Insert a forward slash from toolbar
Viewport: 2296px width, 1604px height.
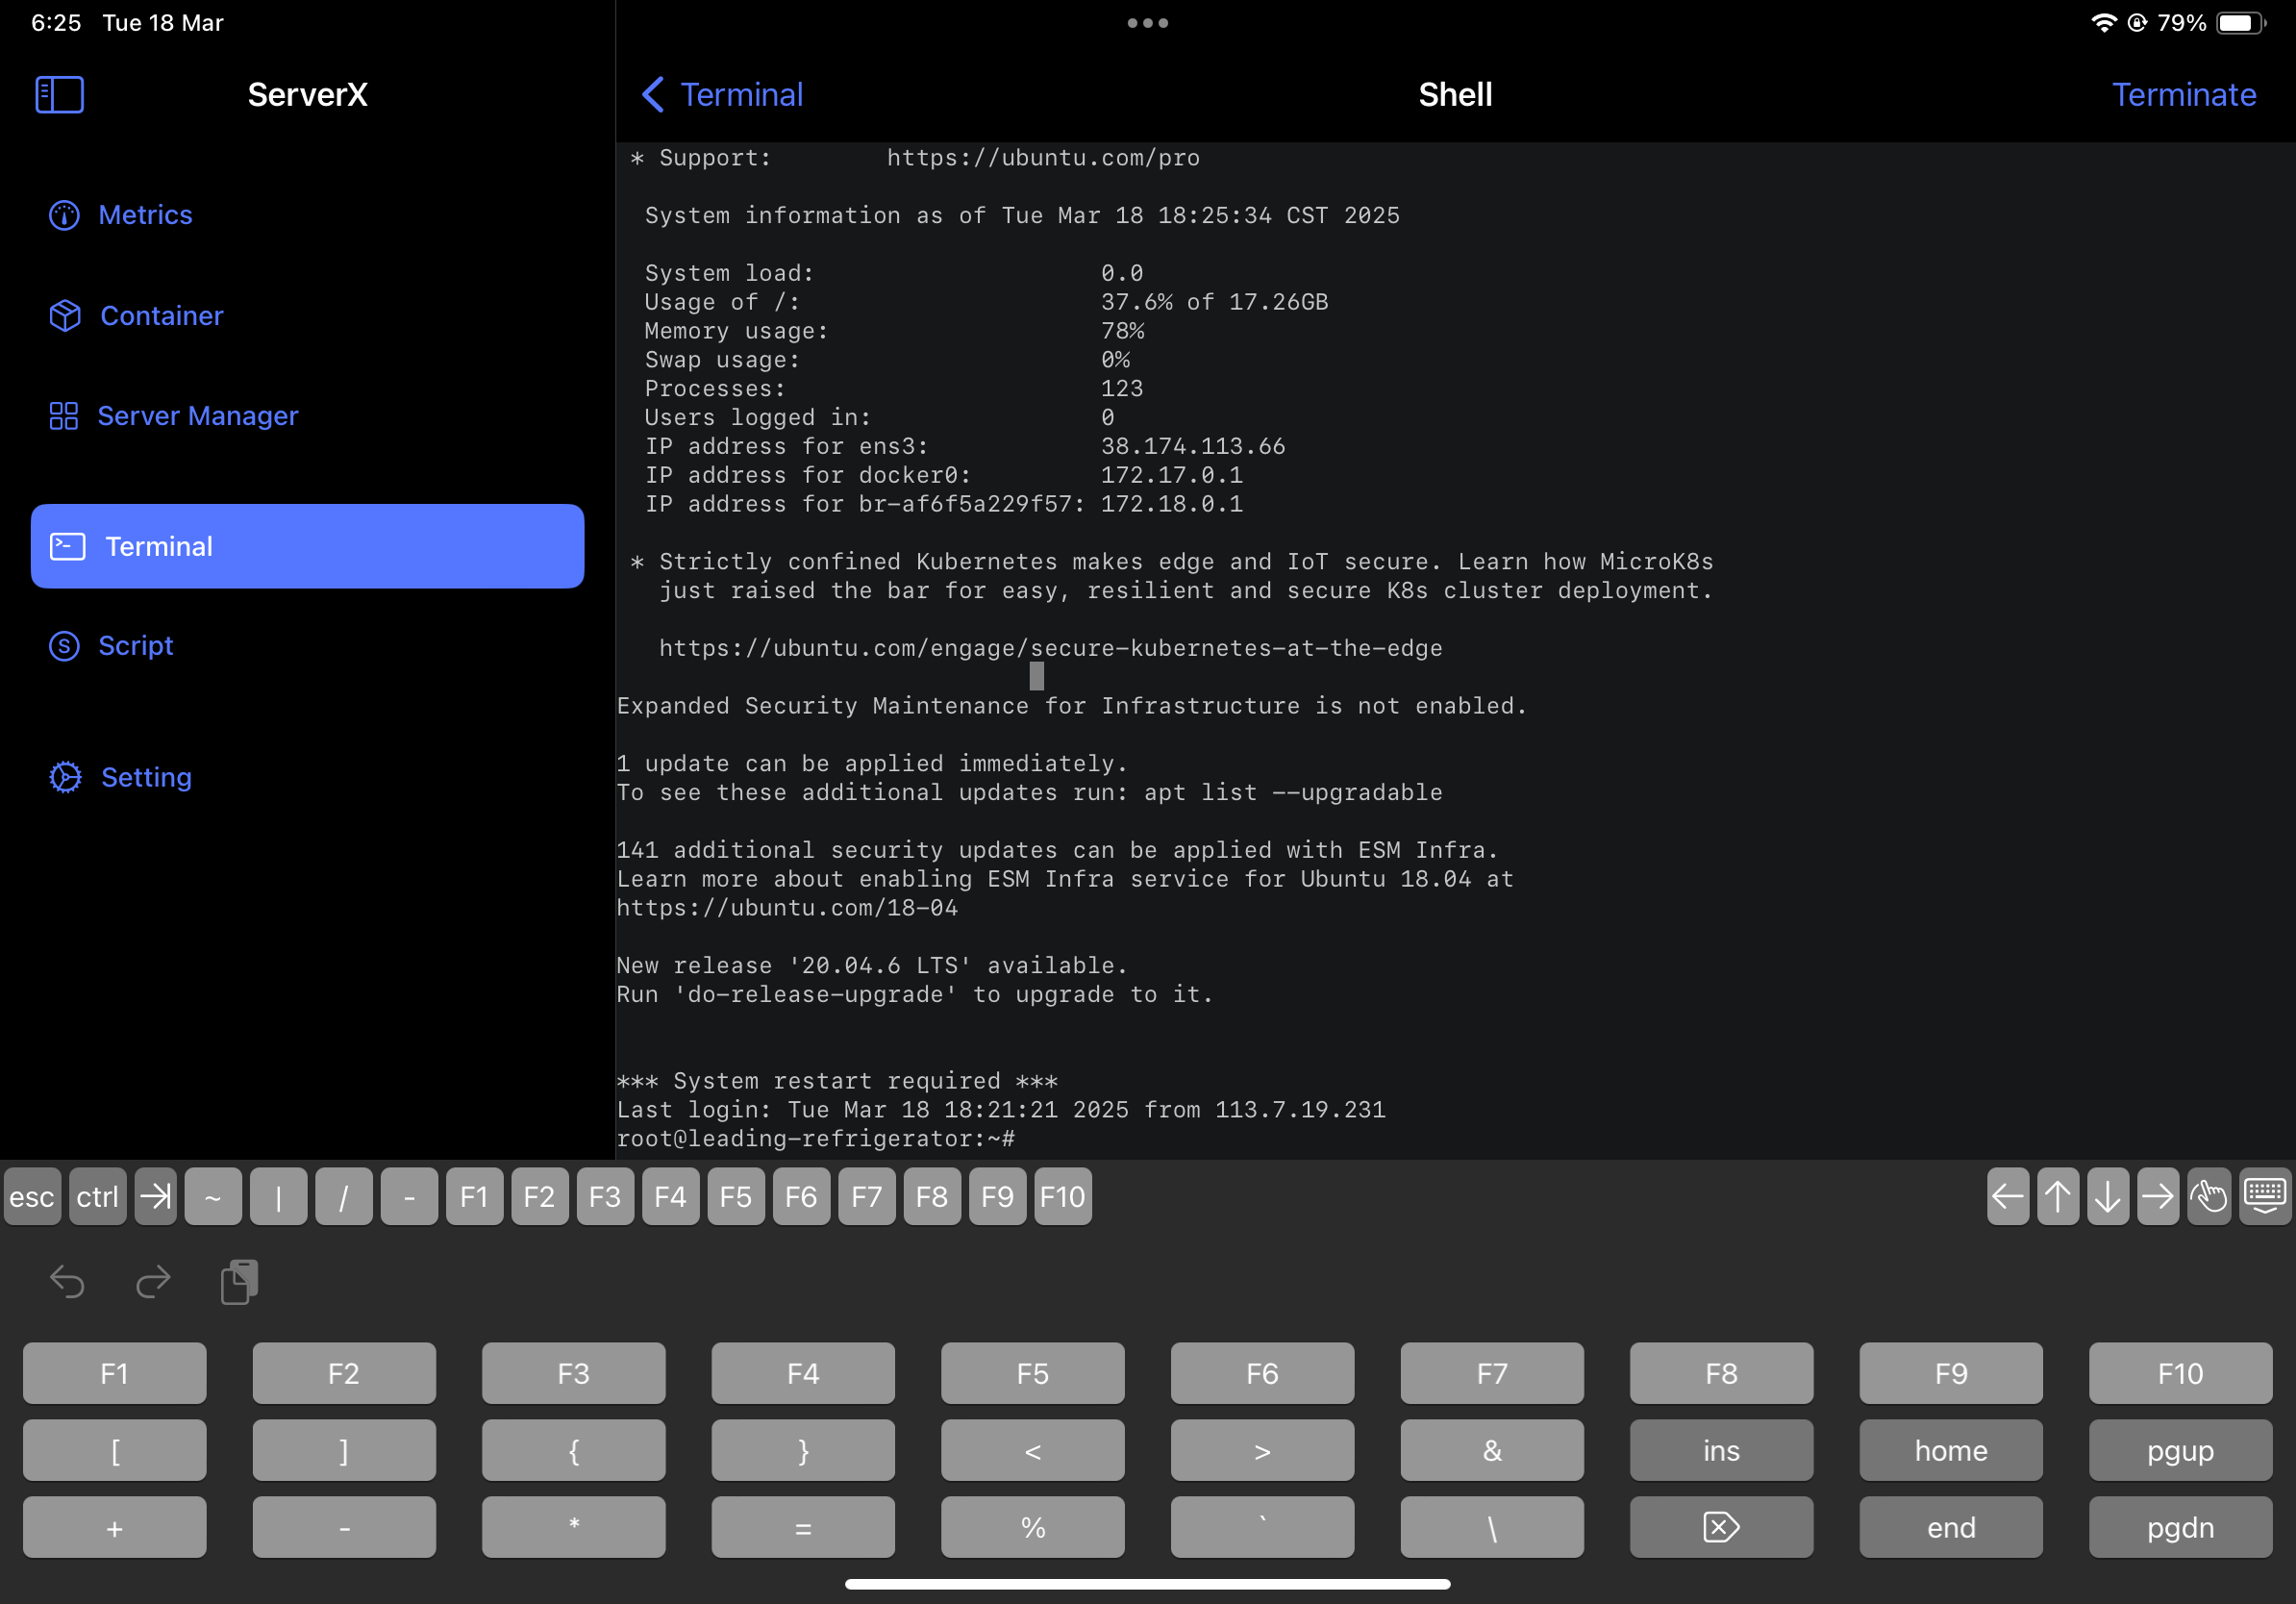click(x=344, y=1196)
